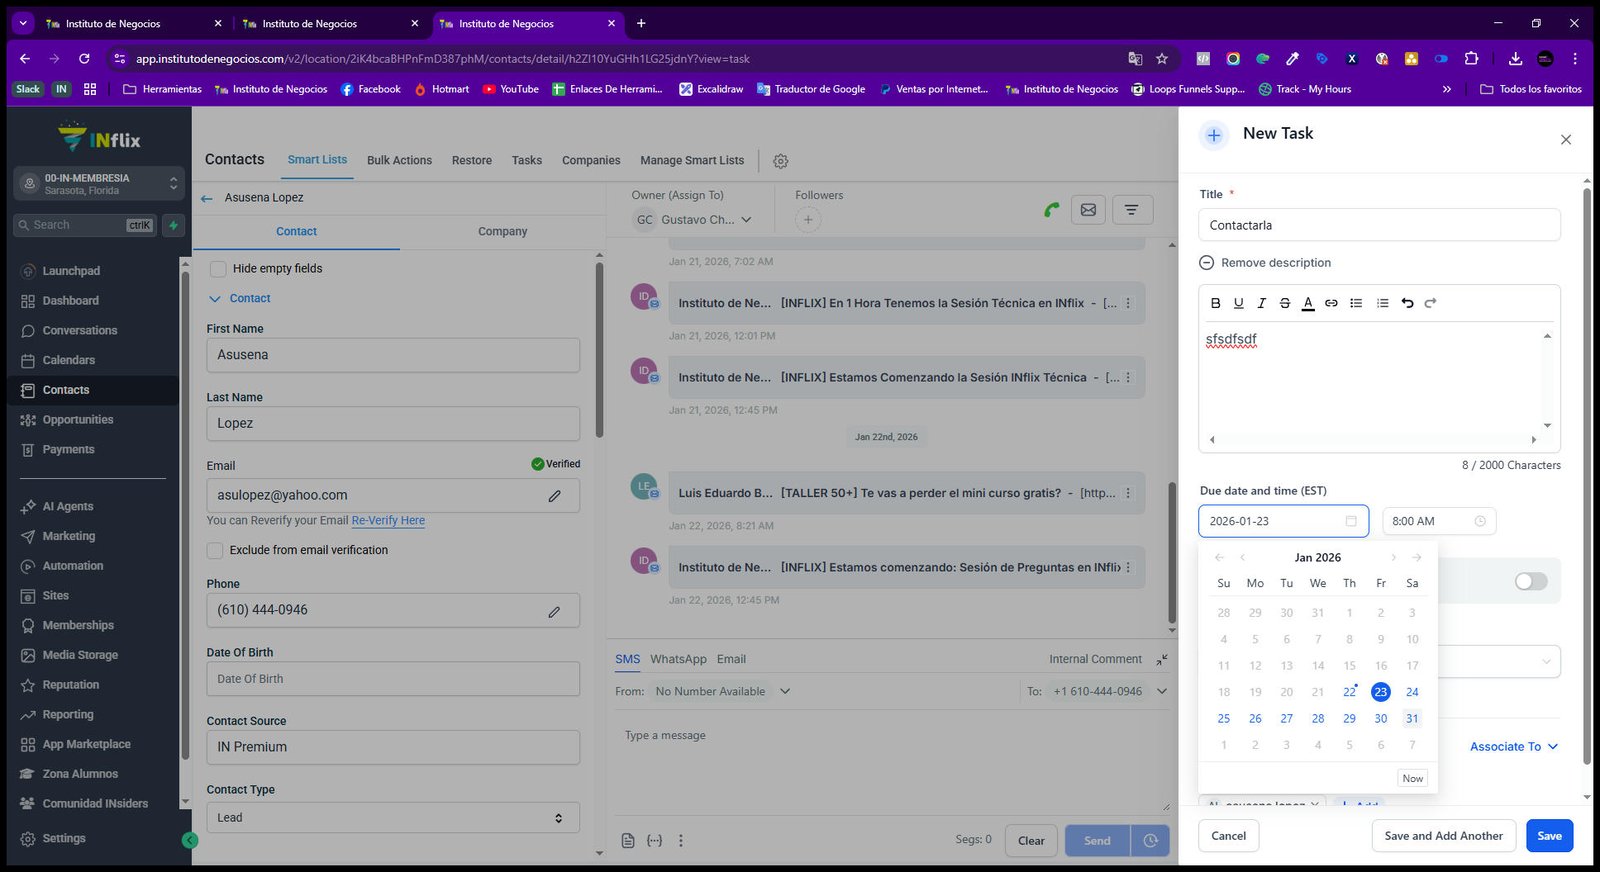Image resolution: width=1600 pixels, height=872 pixels.
Task: Insert link in task description
Action: tap(1331, 303)
